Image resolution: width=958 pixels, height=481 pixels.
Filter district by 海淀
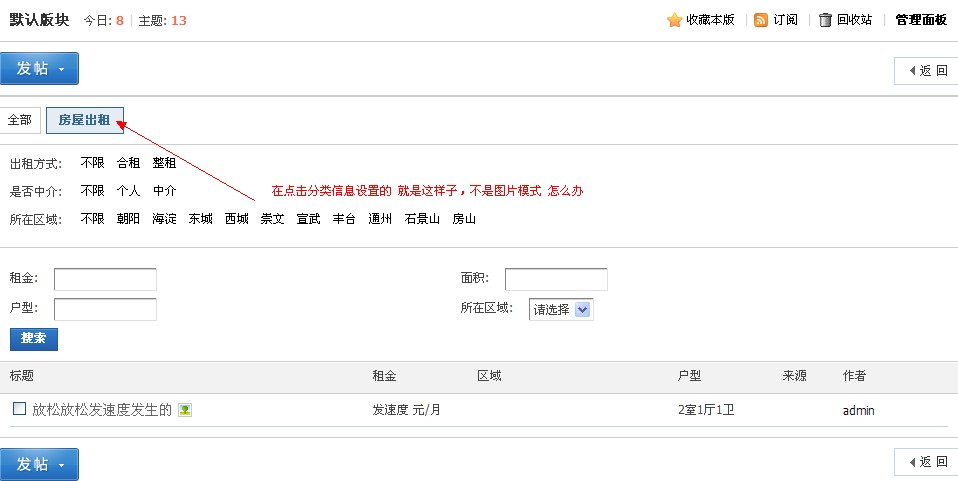(x=164, y=219)
